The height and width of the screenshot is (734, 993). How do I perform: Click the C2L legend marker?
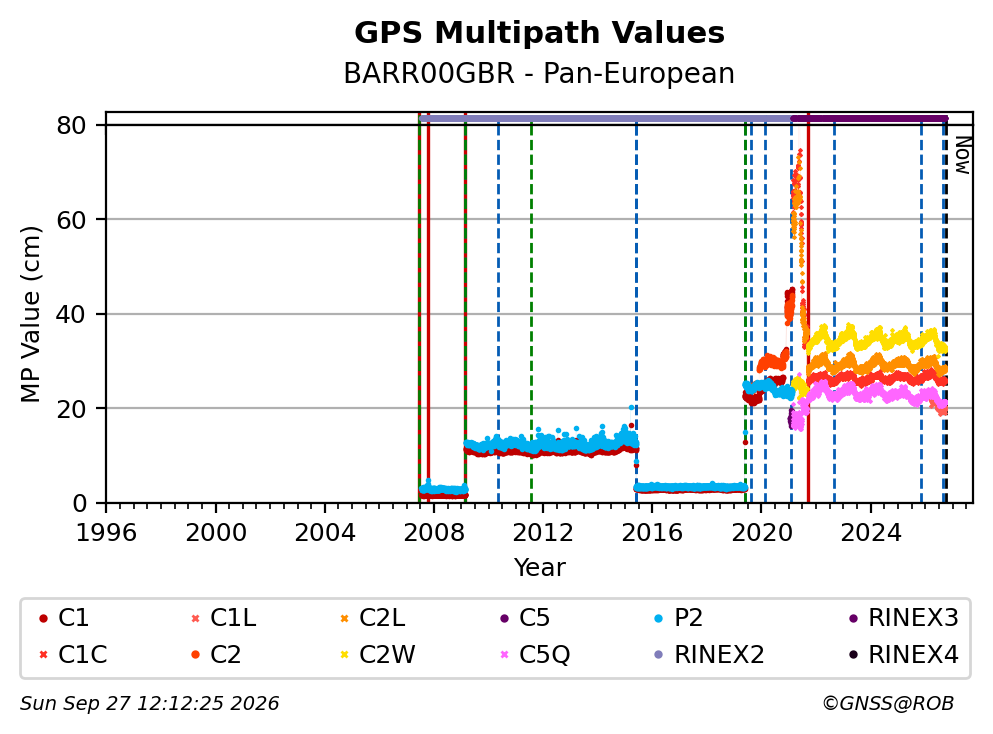(345, 619)
